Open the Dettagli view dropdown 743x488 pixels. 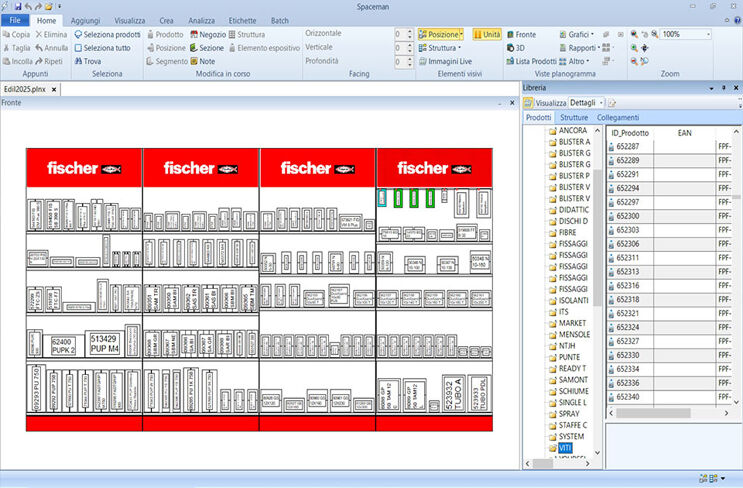pos(601,102)
